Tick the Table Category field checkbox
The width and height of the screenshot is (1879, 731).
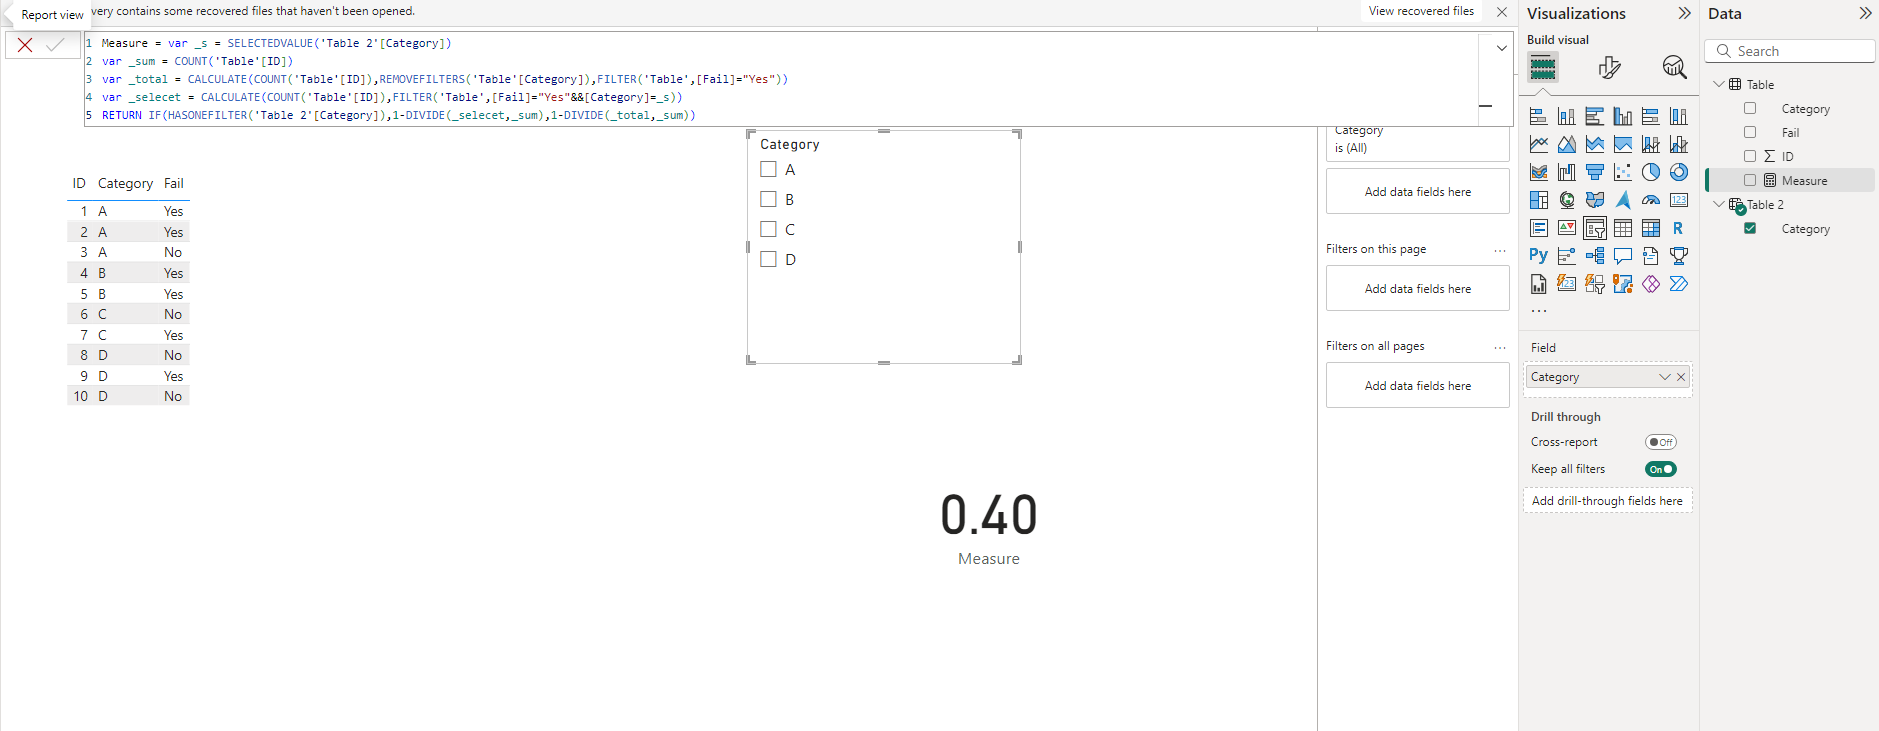tap(1750, 109)
